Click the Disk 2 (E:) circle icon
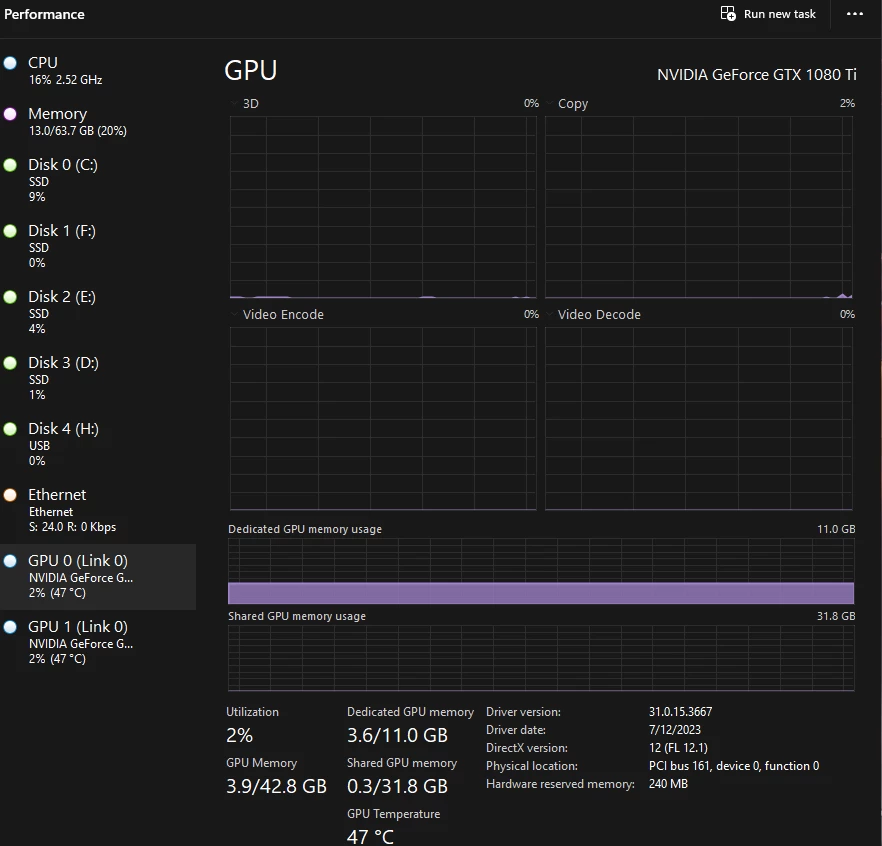 point(10,297)
